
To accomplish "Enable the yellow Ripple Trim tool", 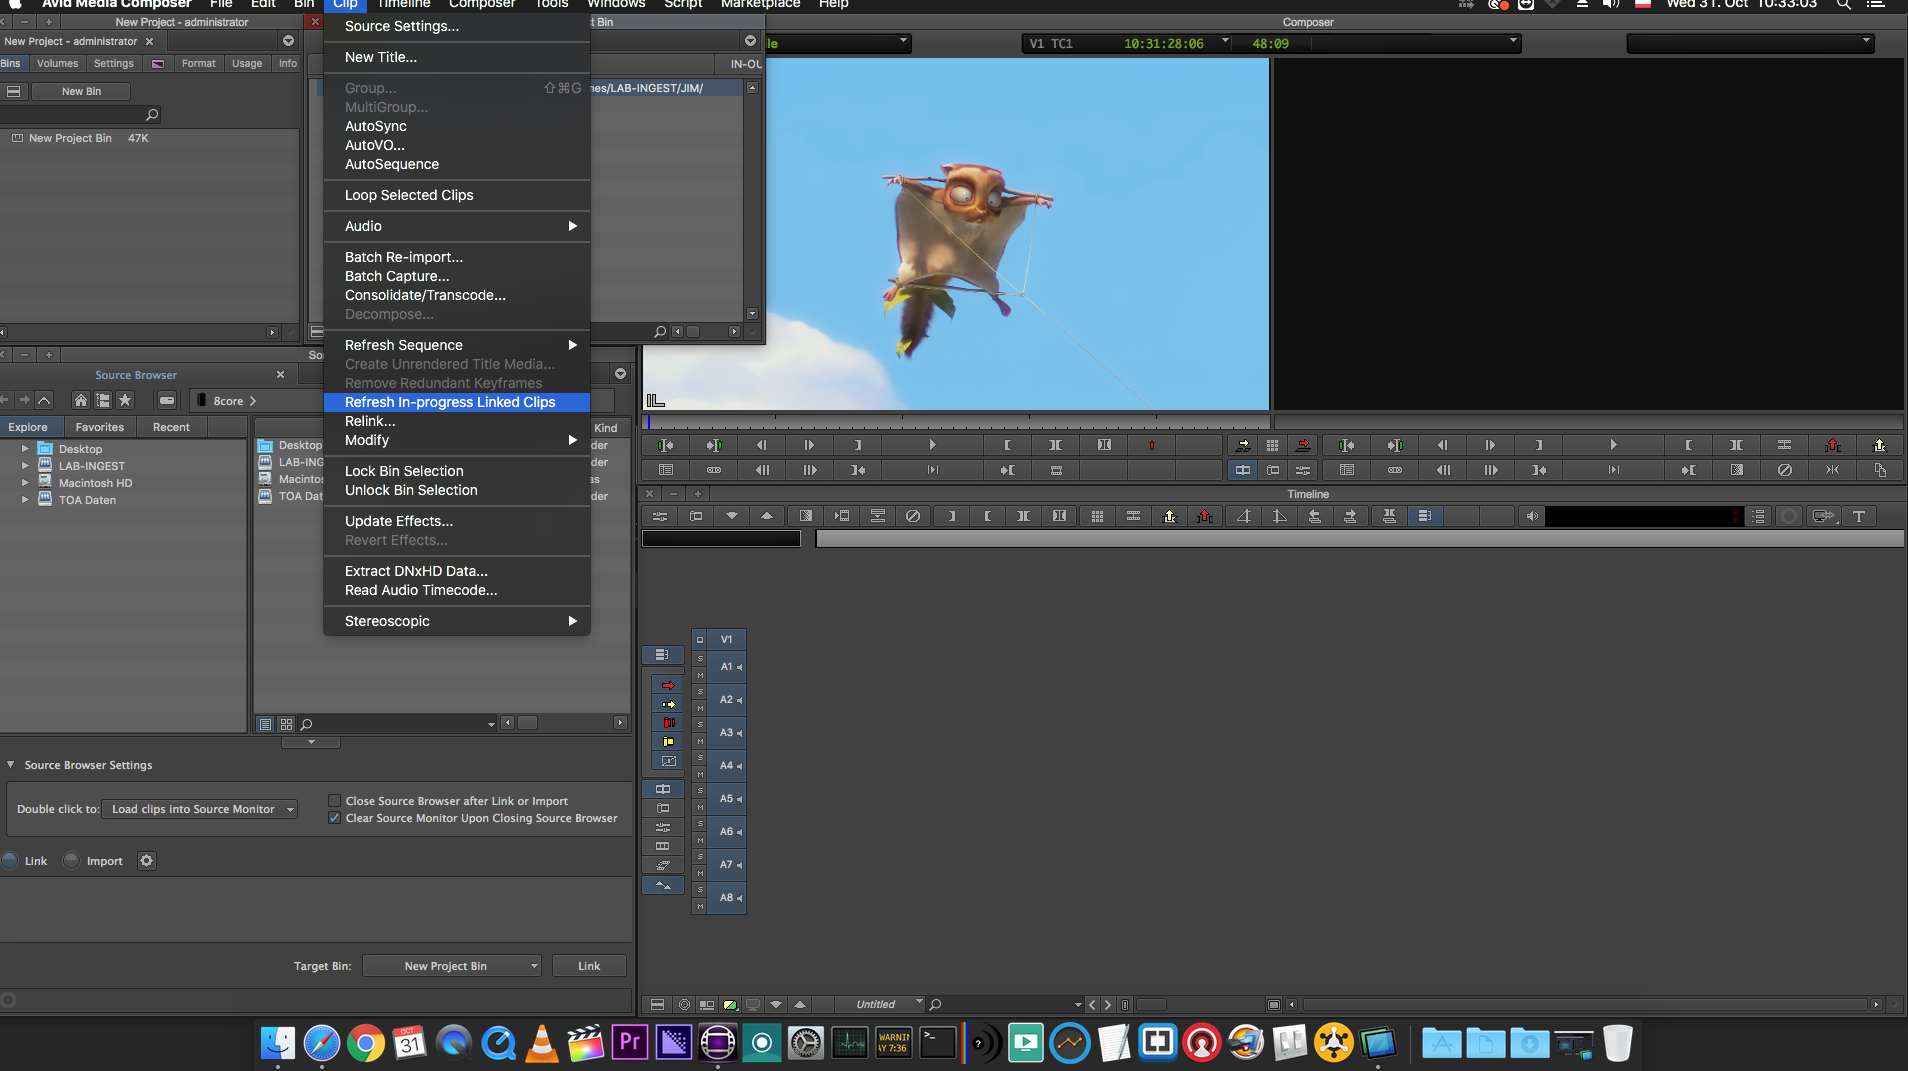I will [x=668, y=741].
